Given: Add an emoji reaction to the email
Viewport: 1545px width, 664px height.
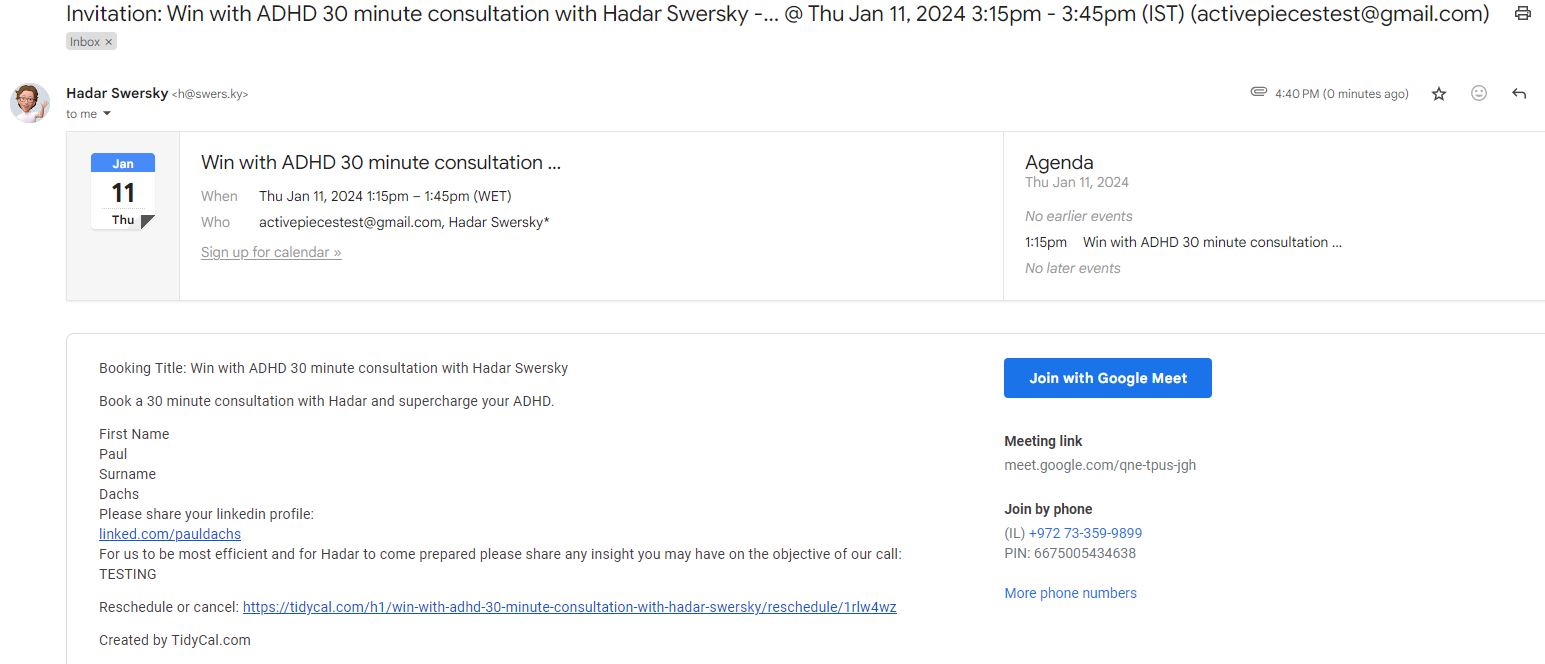Looking at the screenshot, I should coord(1479,93).
